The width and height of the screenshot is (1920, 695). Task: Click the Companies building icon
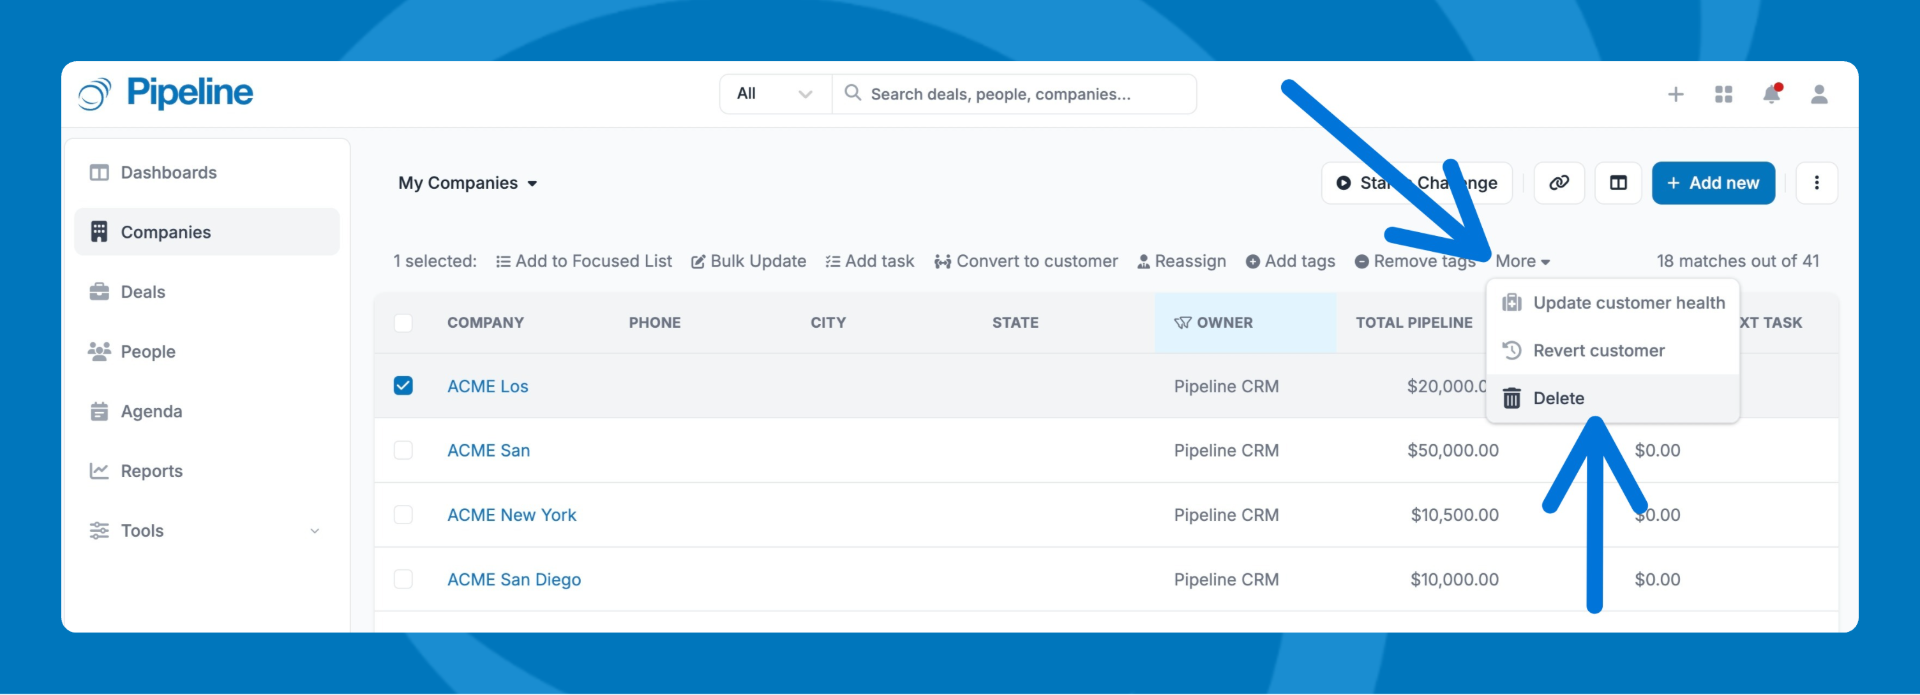click(x=99, y=232)
